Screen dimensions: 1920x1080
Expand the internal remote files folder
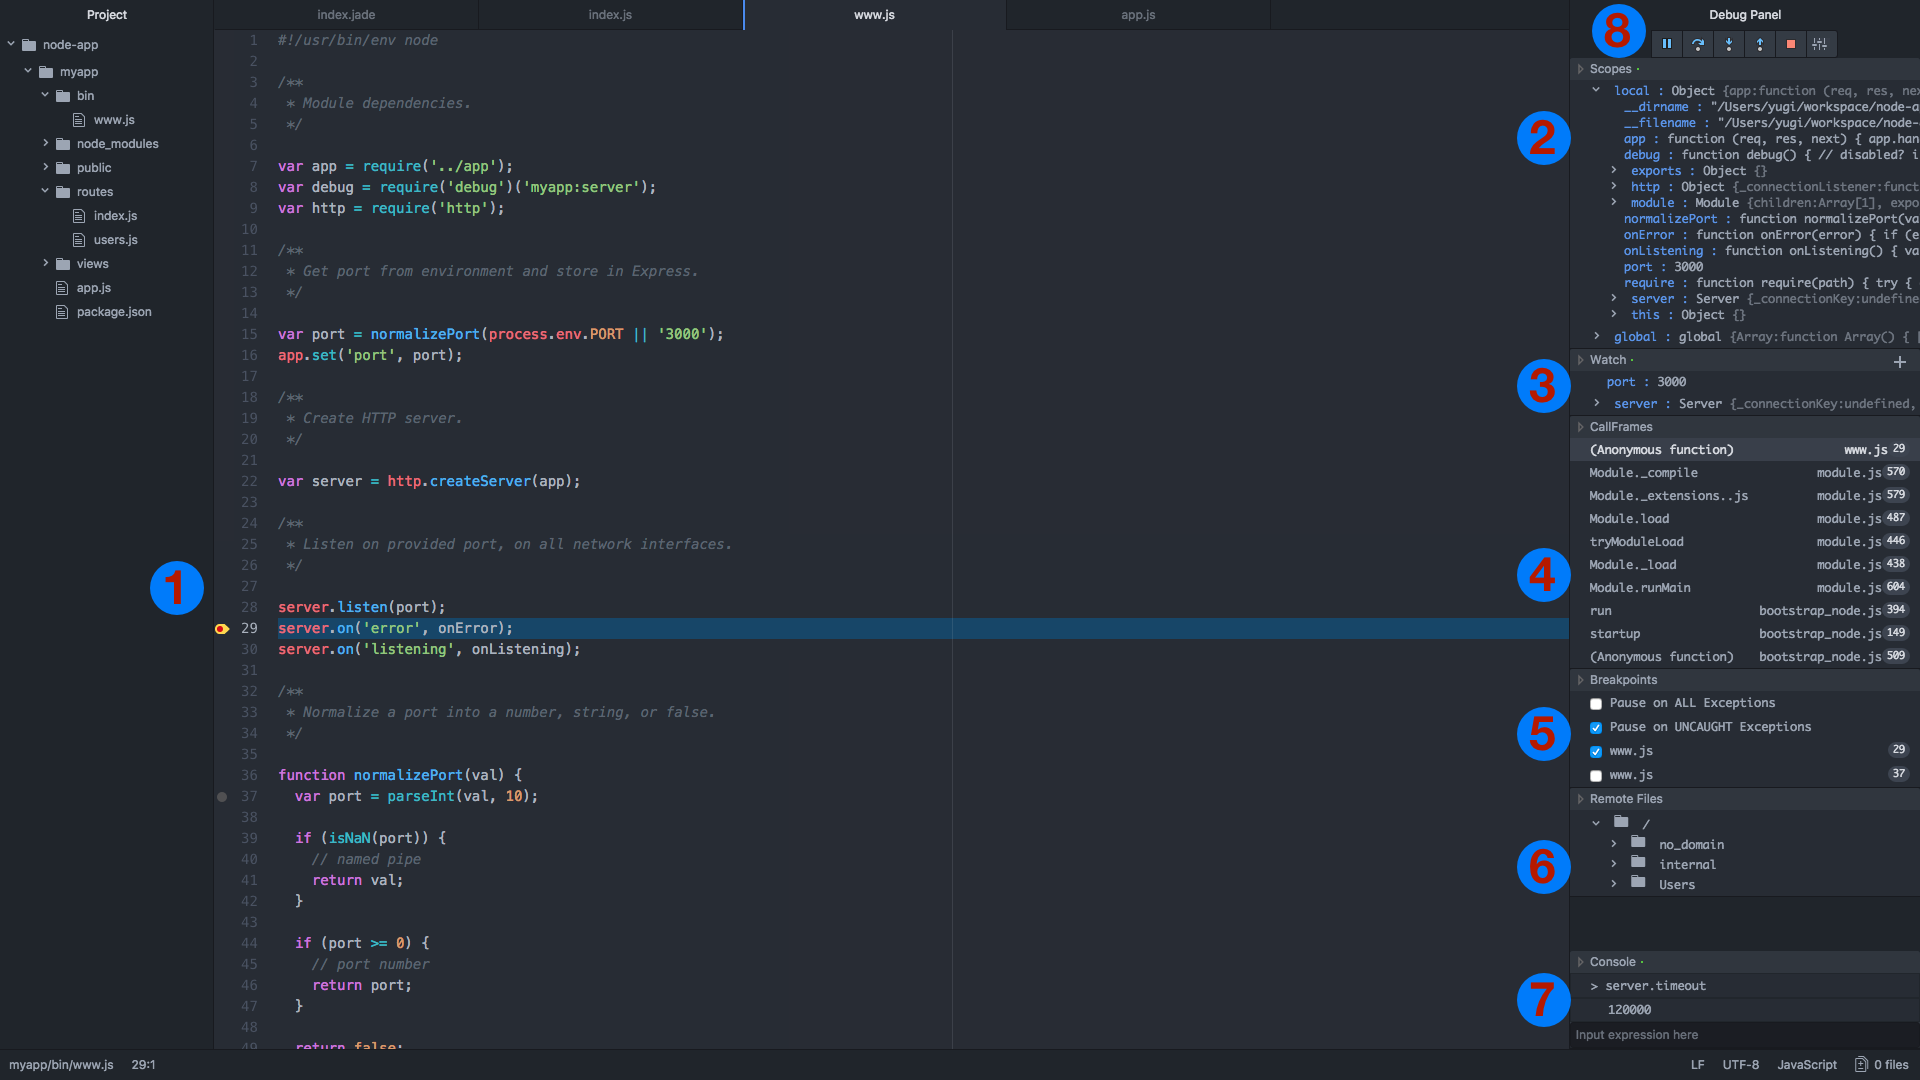(1613, 864)
